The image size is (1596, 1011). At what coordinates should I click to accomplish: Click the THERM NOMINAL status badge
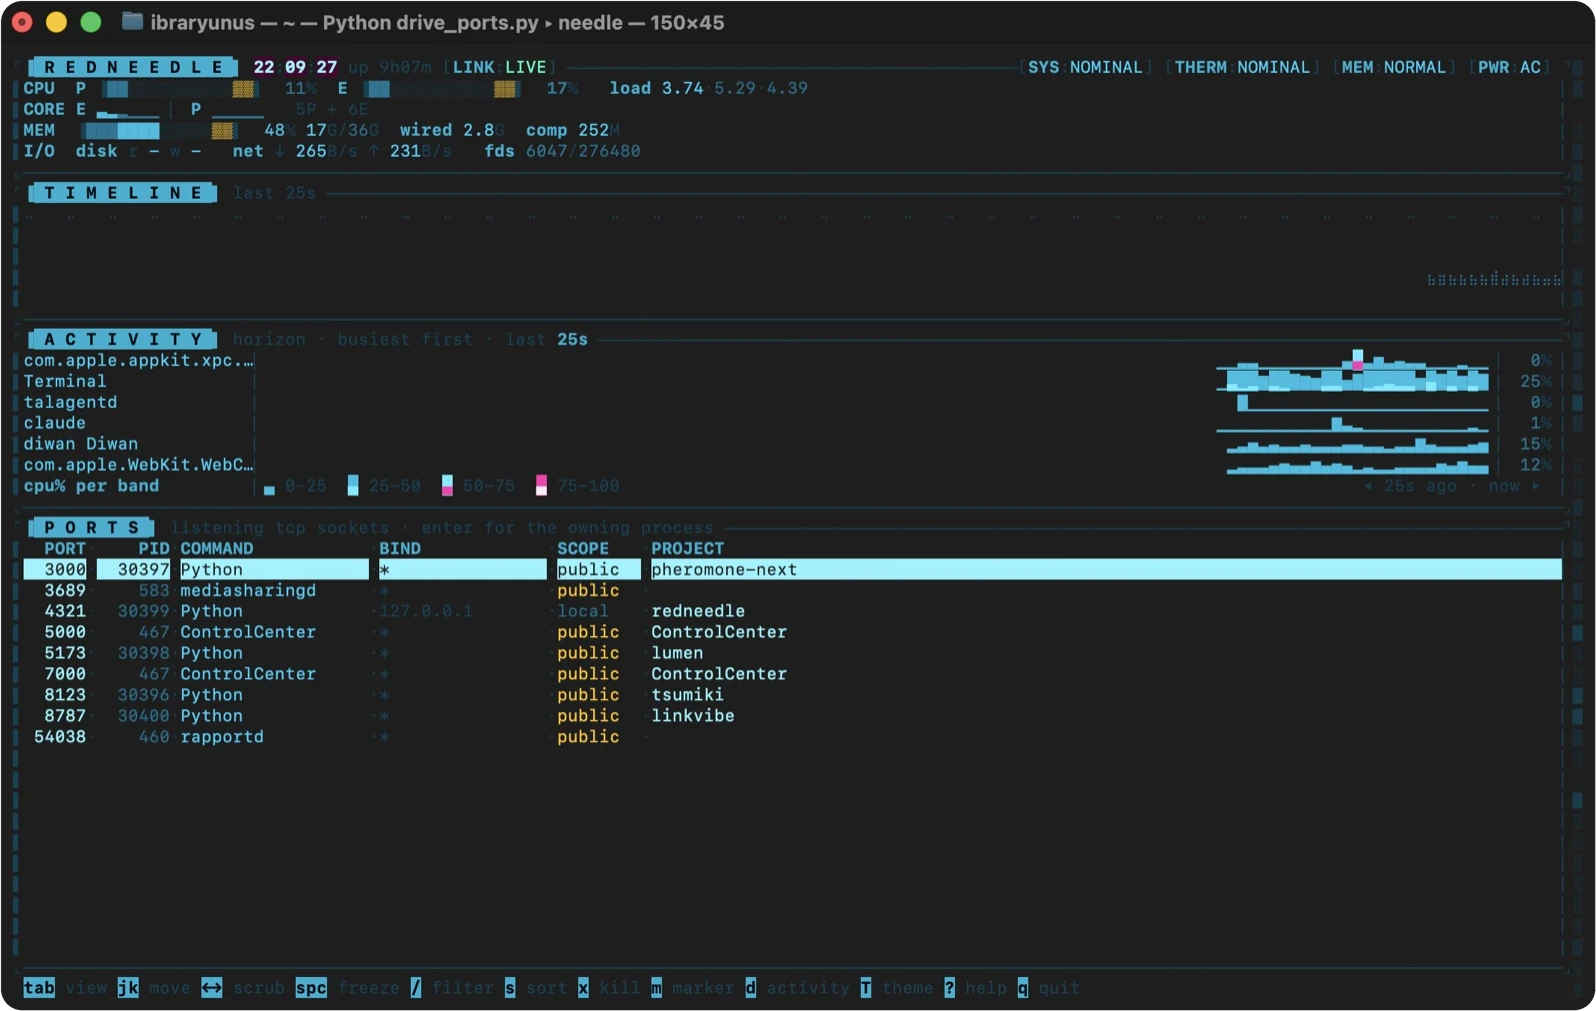pos(1241,67)
